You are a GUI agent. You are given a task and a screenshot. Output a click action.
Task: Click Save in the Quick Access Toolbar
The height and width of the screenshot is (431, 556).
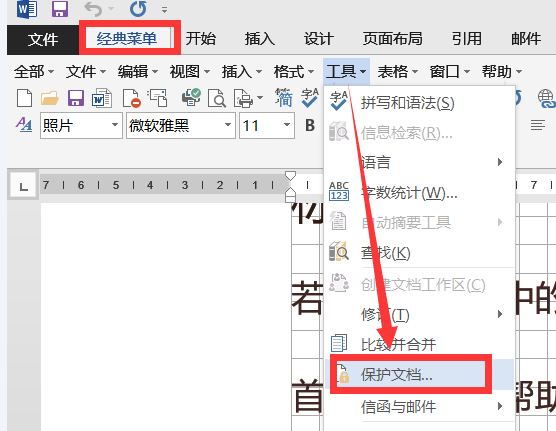click(60, 9)
